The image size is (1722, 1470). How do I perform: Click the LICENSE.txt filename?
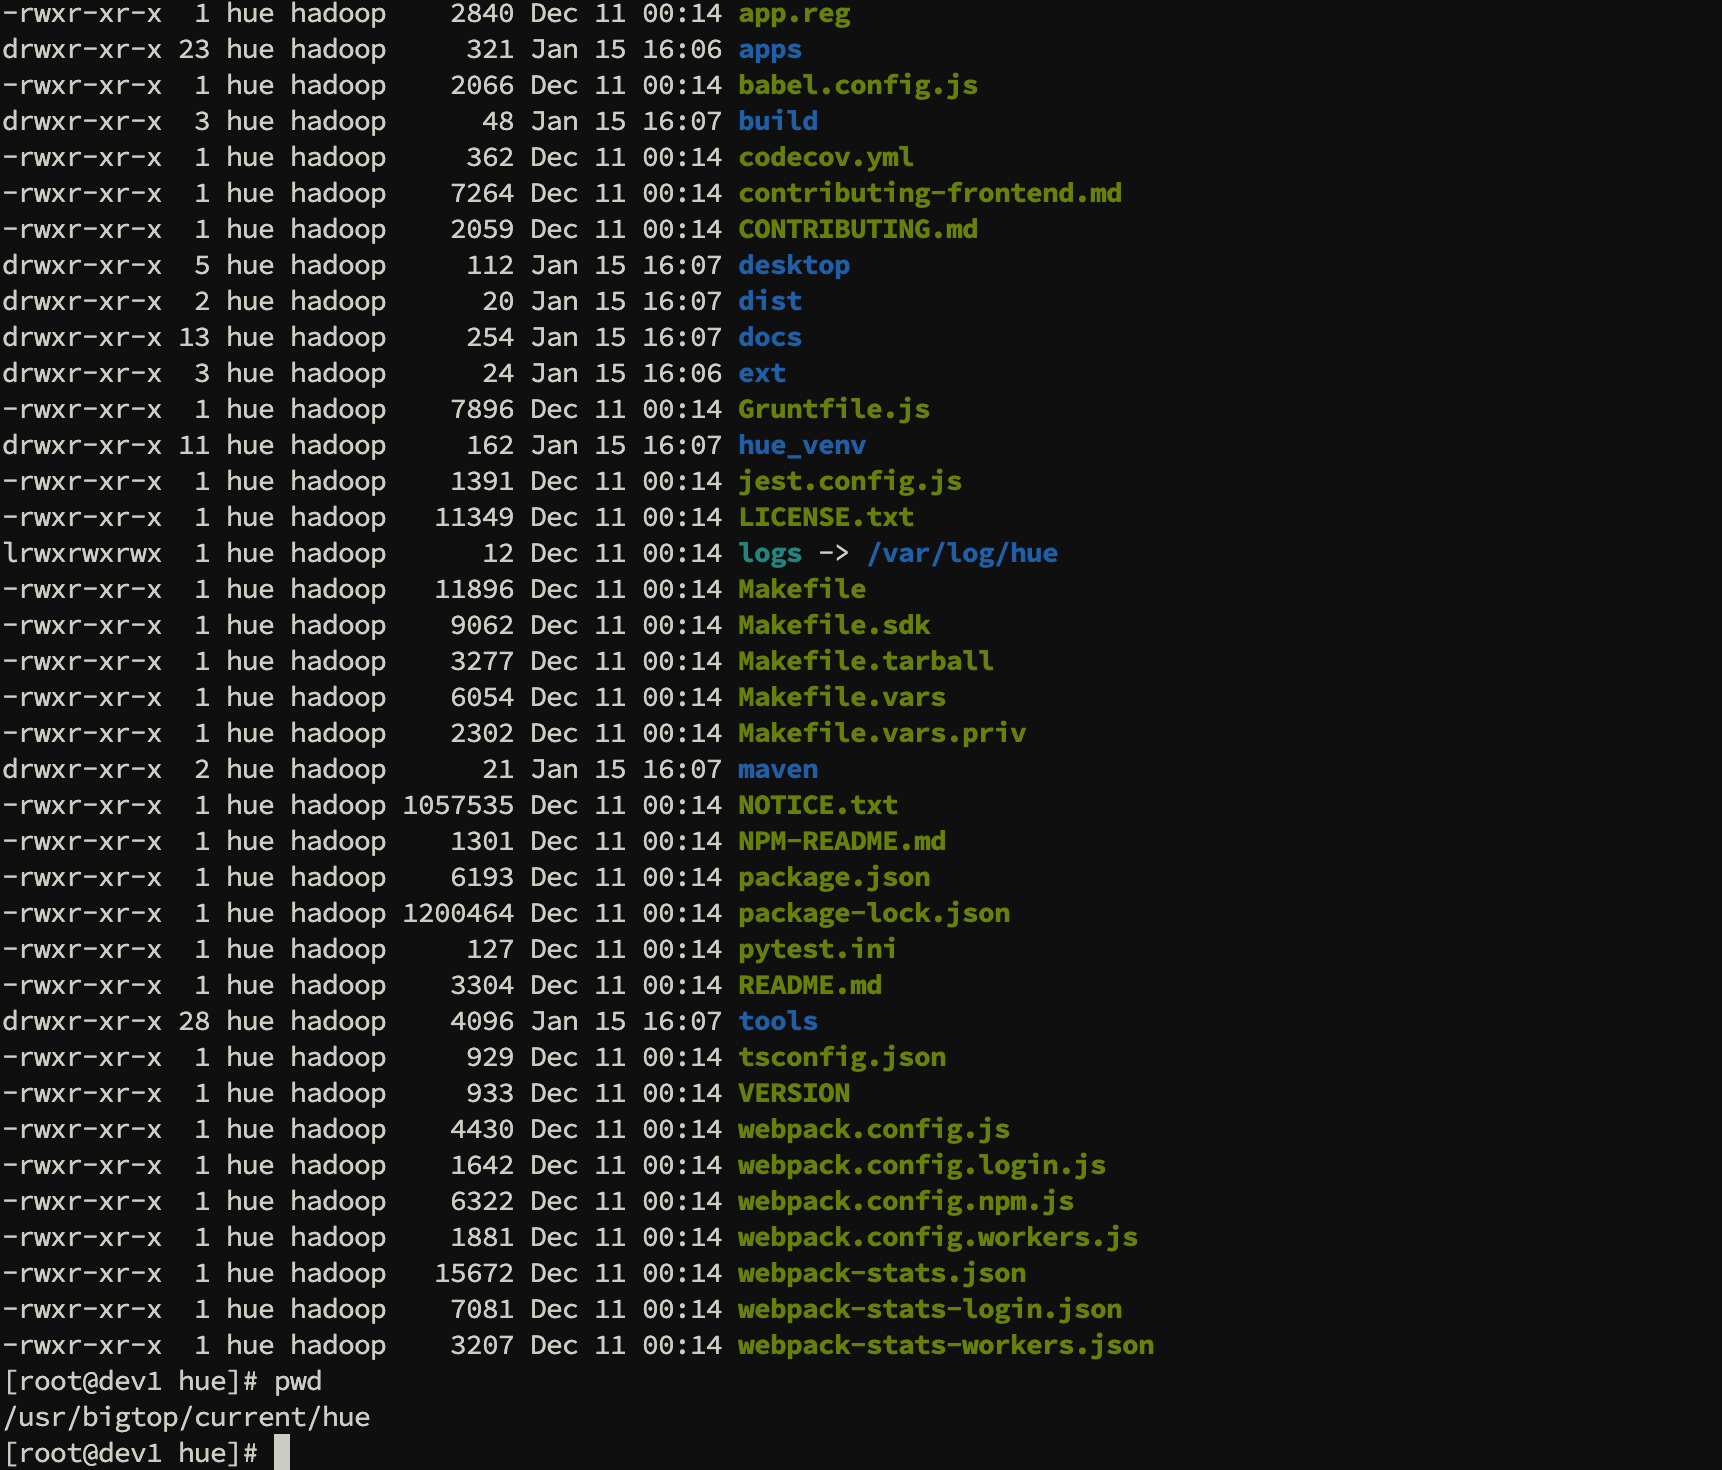(825, 518)
